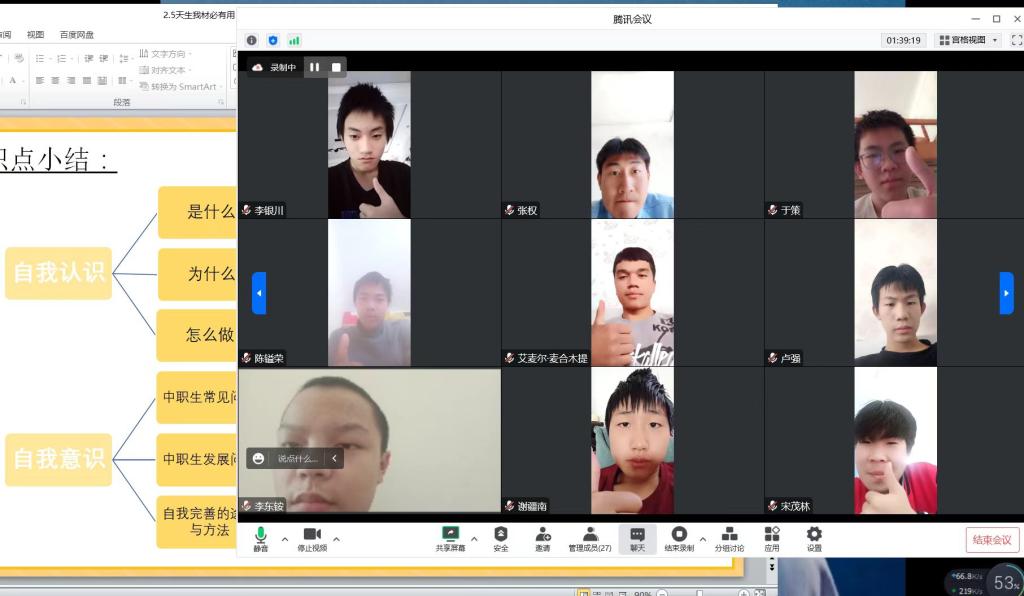Click End Recording (结束录制) button
Image resolution: width=1024 pixels, height=596 pixels.
point(679,537)
